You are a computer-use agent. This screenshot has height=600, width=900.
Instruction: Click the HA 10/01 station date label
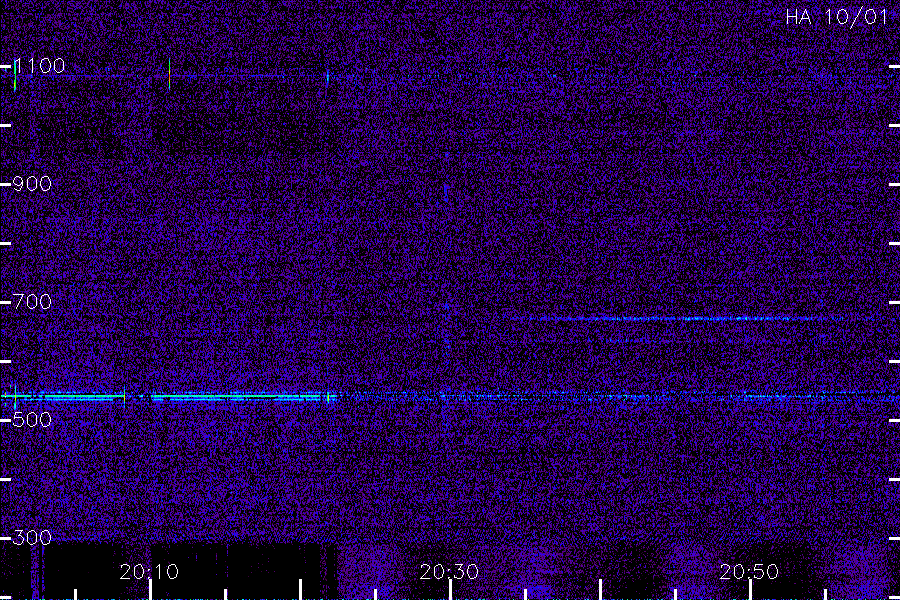click(837, 17)
